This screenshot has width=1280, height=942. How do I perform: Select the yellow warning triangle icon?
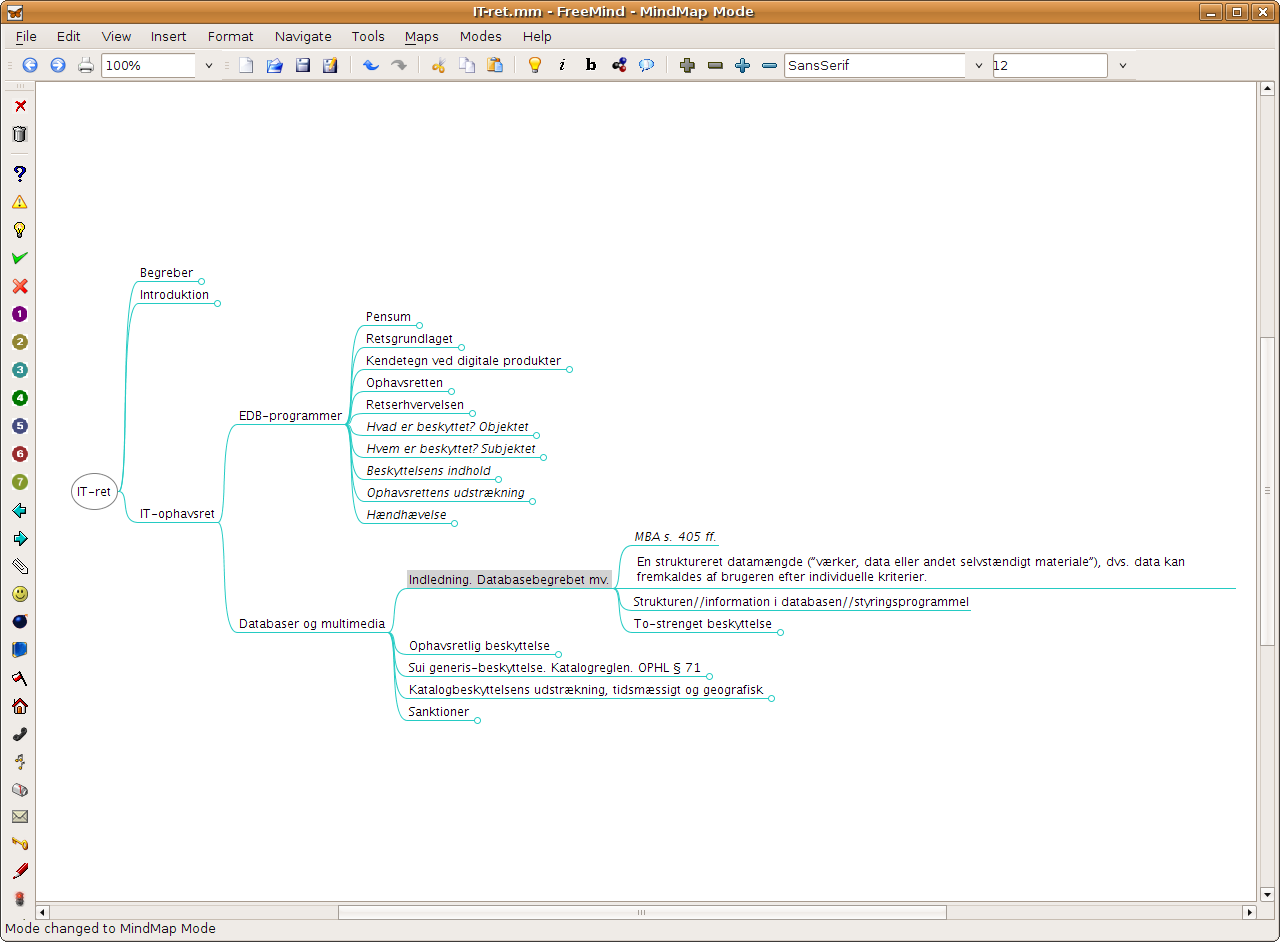[x=19, y=201]
